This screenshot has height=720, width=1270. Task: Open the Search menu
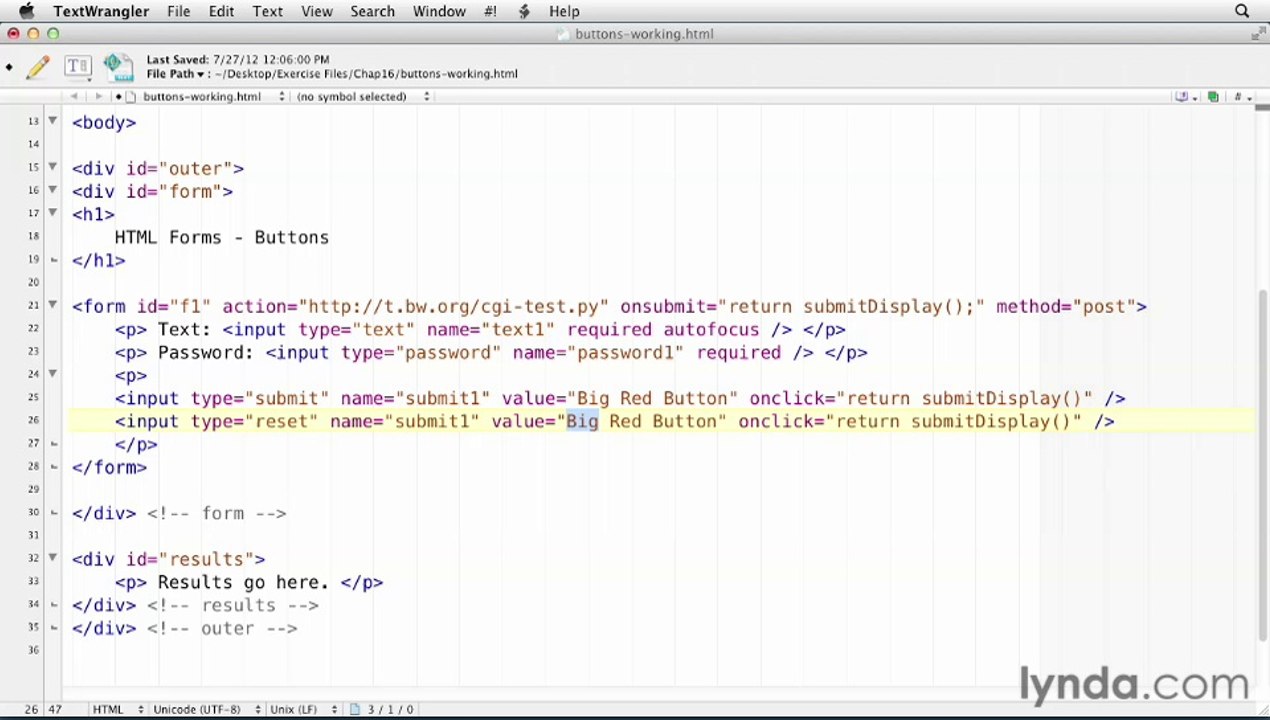coord(372,11)
